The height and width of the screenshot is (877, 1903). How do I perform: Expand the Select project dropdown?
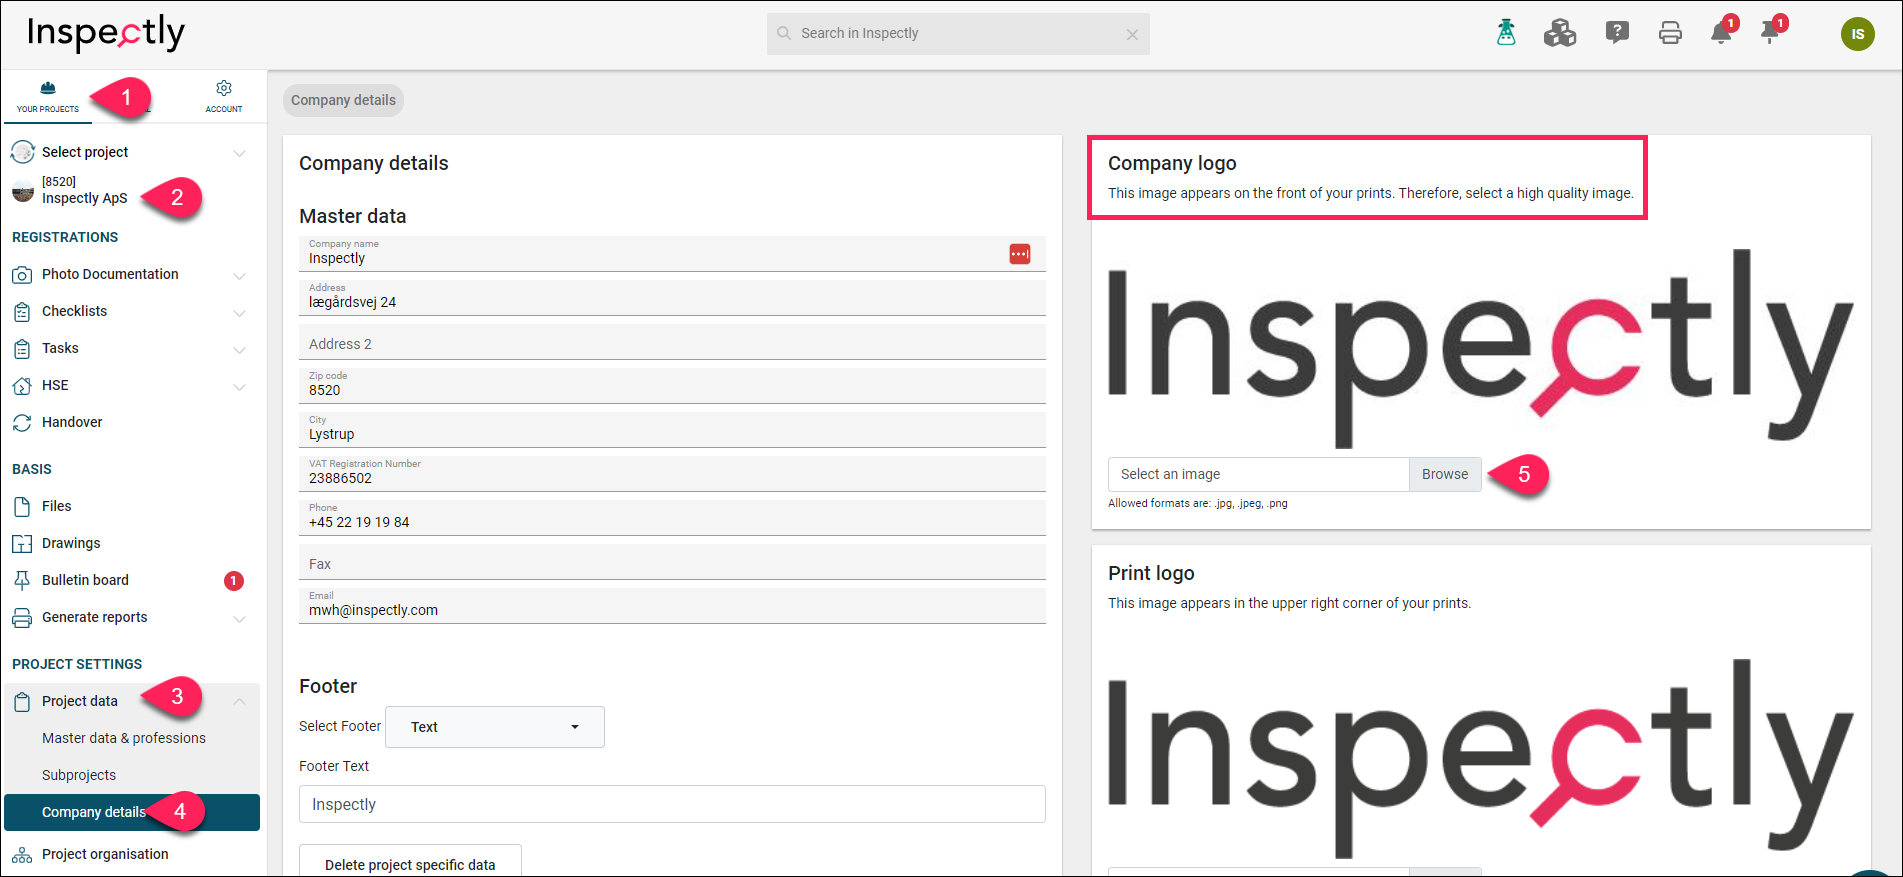tap(239, 153)
